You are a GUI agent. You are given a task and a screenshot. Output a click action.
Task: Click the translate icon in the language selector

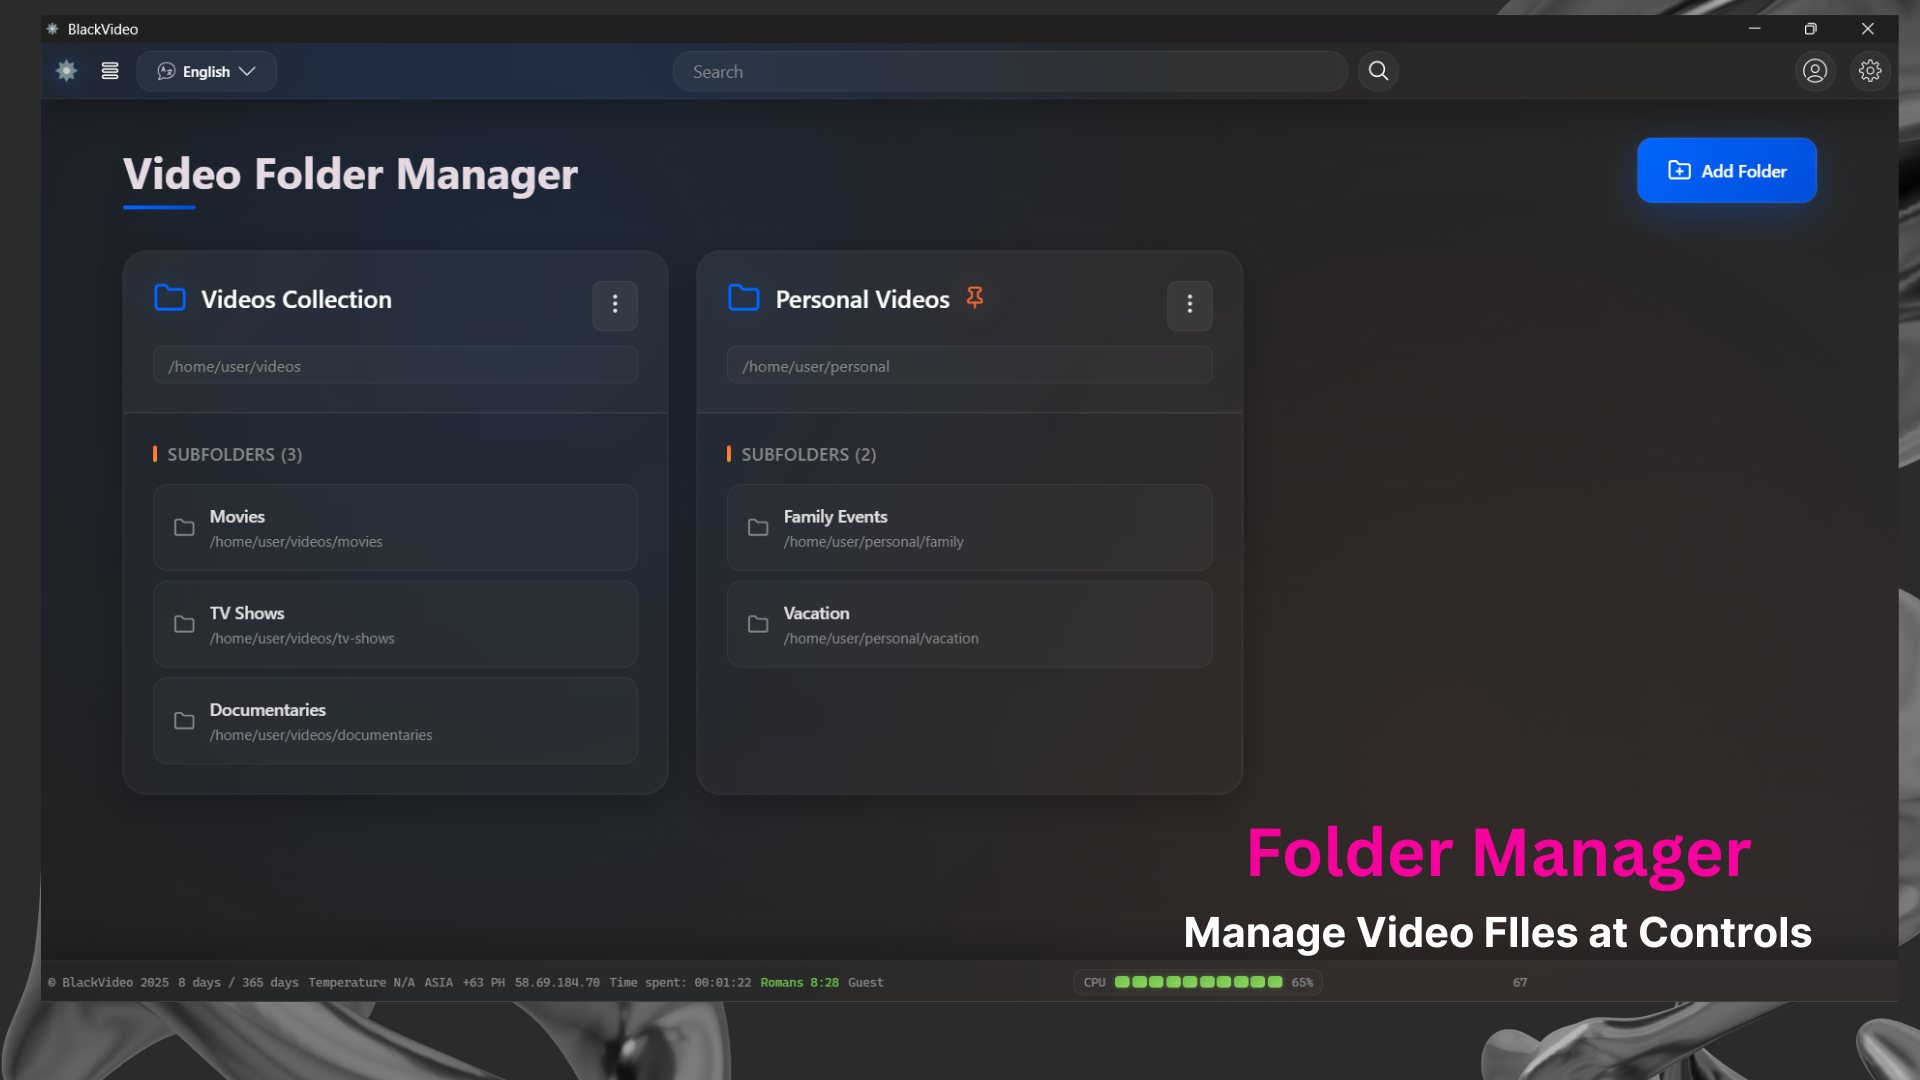[x=166, y=71]
